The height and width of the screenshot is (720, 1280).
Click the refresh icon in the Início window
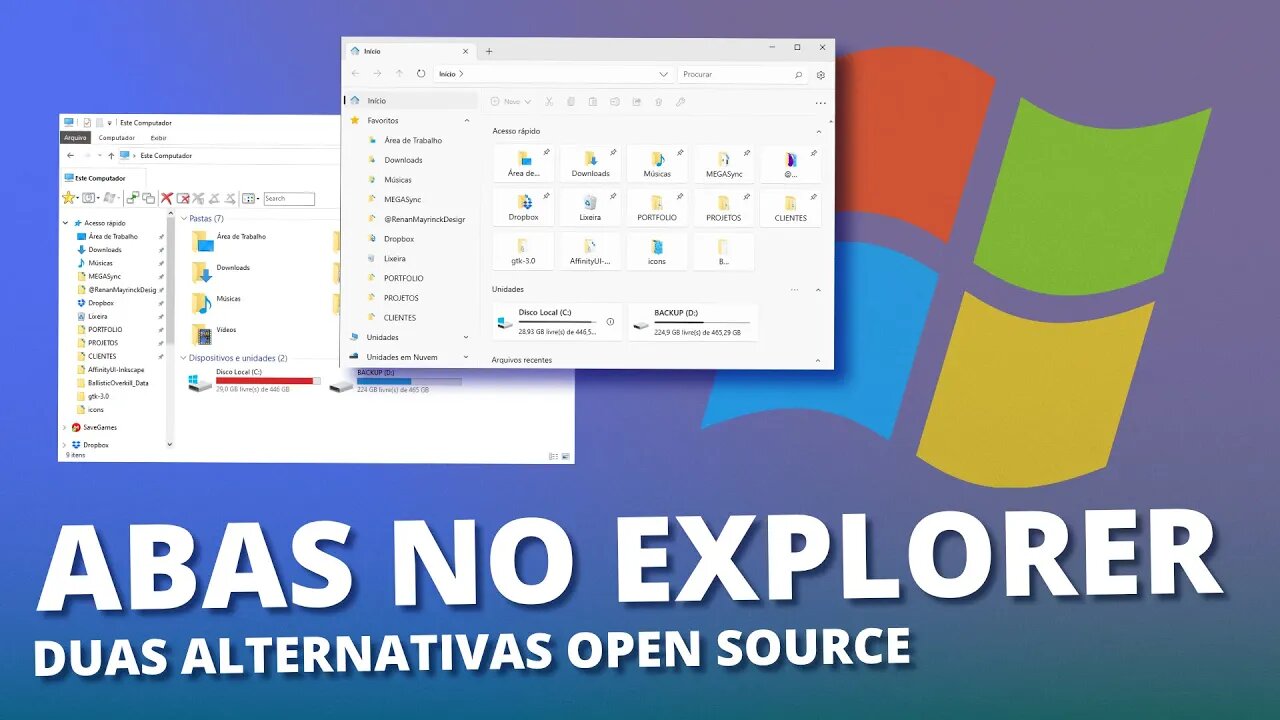[421, 74]
